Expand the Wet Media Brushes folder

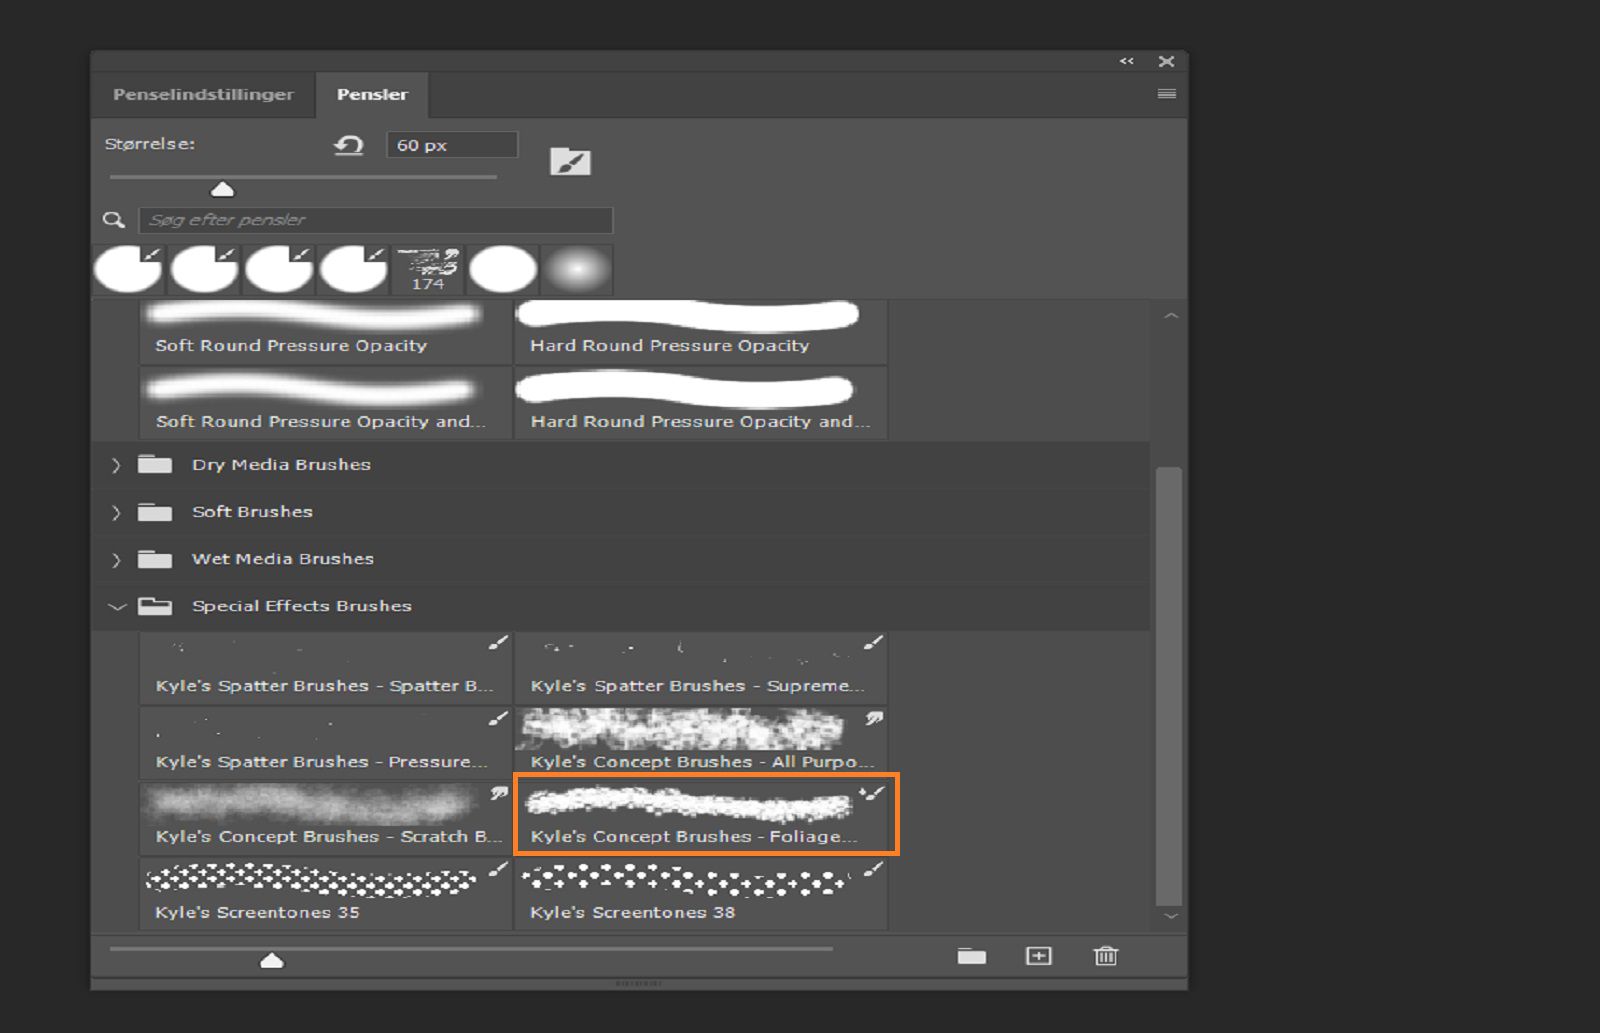click(116, 559)
